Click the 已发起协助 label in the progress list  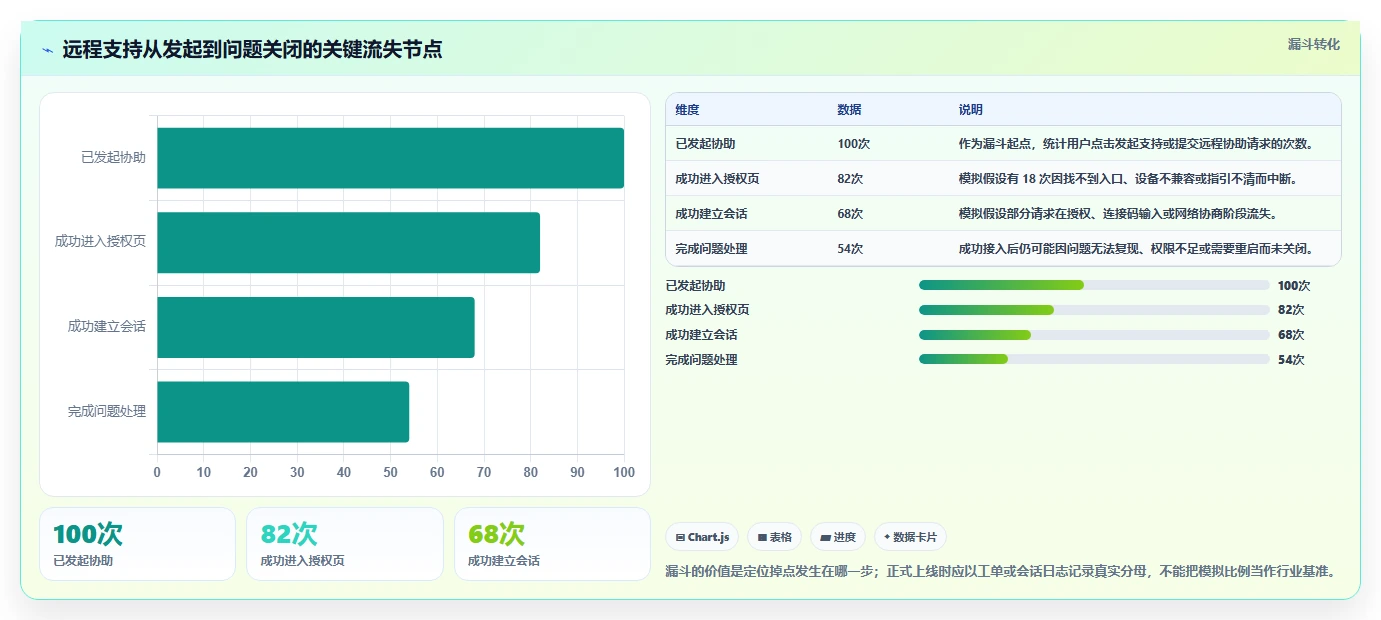[x=695, y=286]
